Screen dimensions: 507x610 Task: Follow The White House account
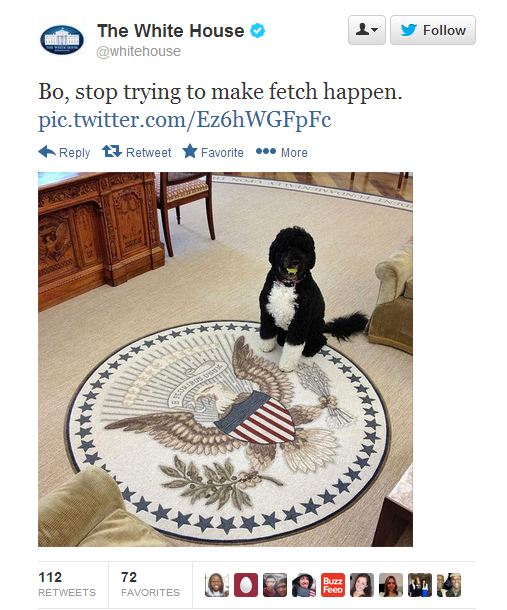(x=433, y=30)
